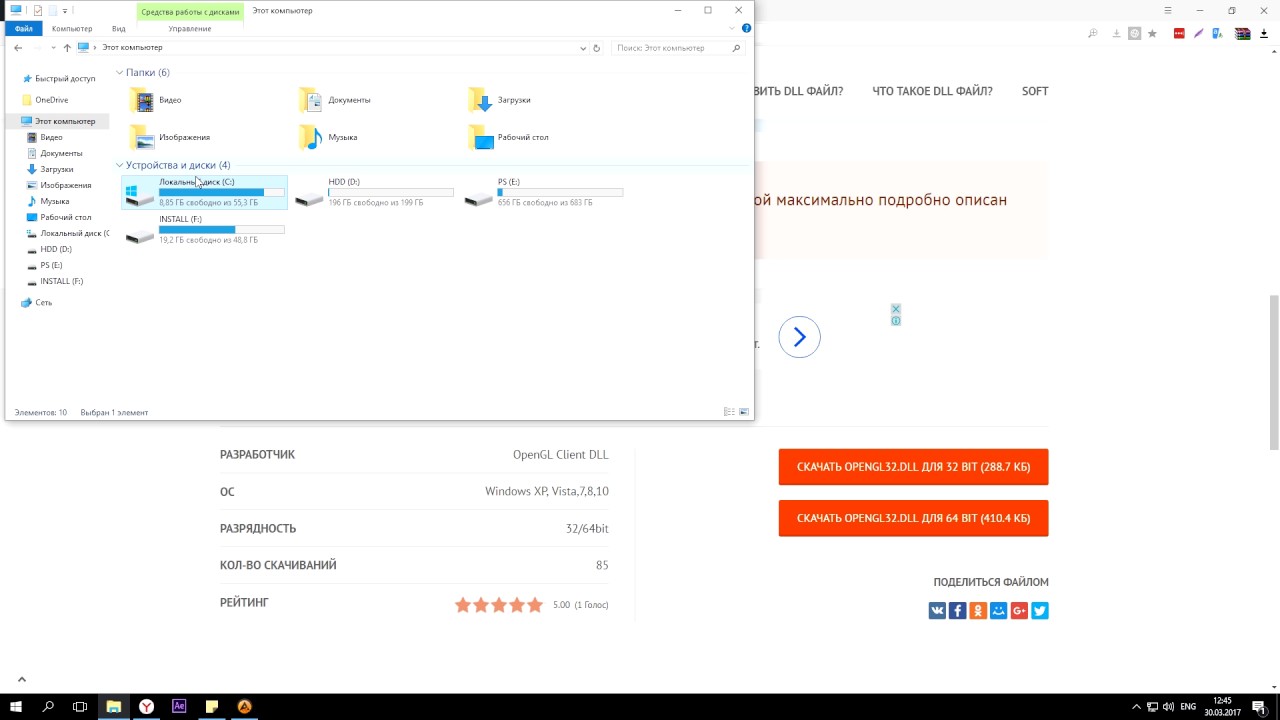The width and height of the screenshot is (1280, 720).
Task: Share the page on VK
Action: pos(937,610)
